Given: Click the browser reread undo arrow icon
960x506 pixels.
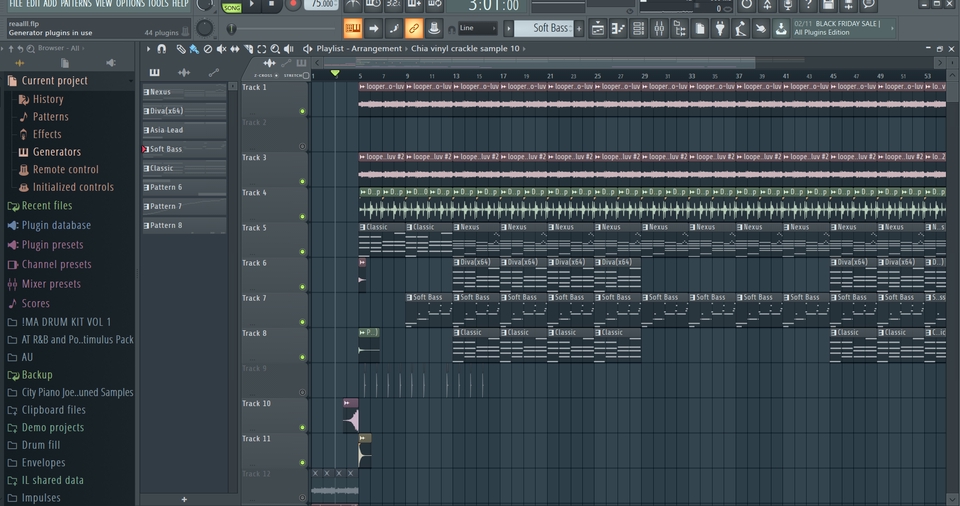Looking at the screenshot, I should tap(20, 48).
